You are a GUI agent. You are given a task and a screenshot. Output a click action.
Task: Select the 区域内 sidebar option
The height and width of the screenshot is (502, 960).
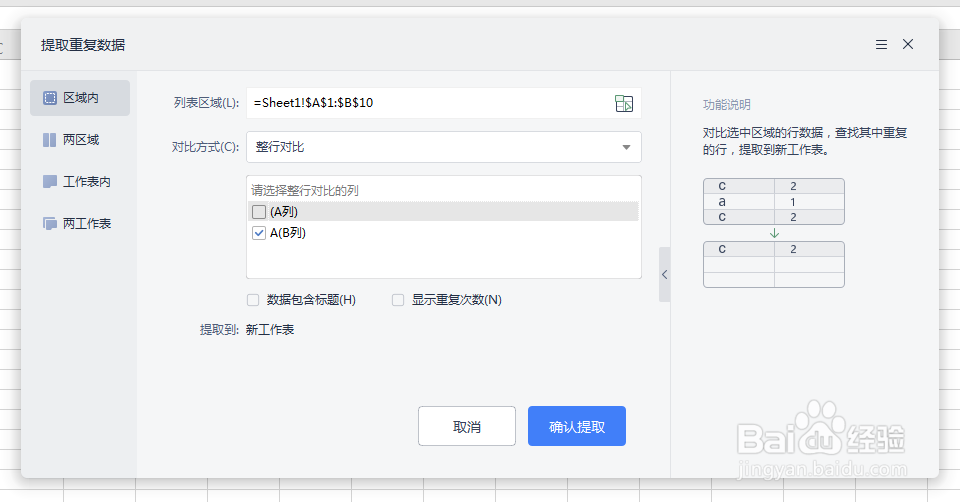(80, 98)
